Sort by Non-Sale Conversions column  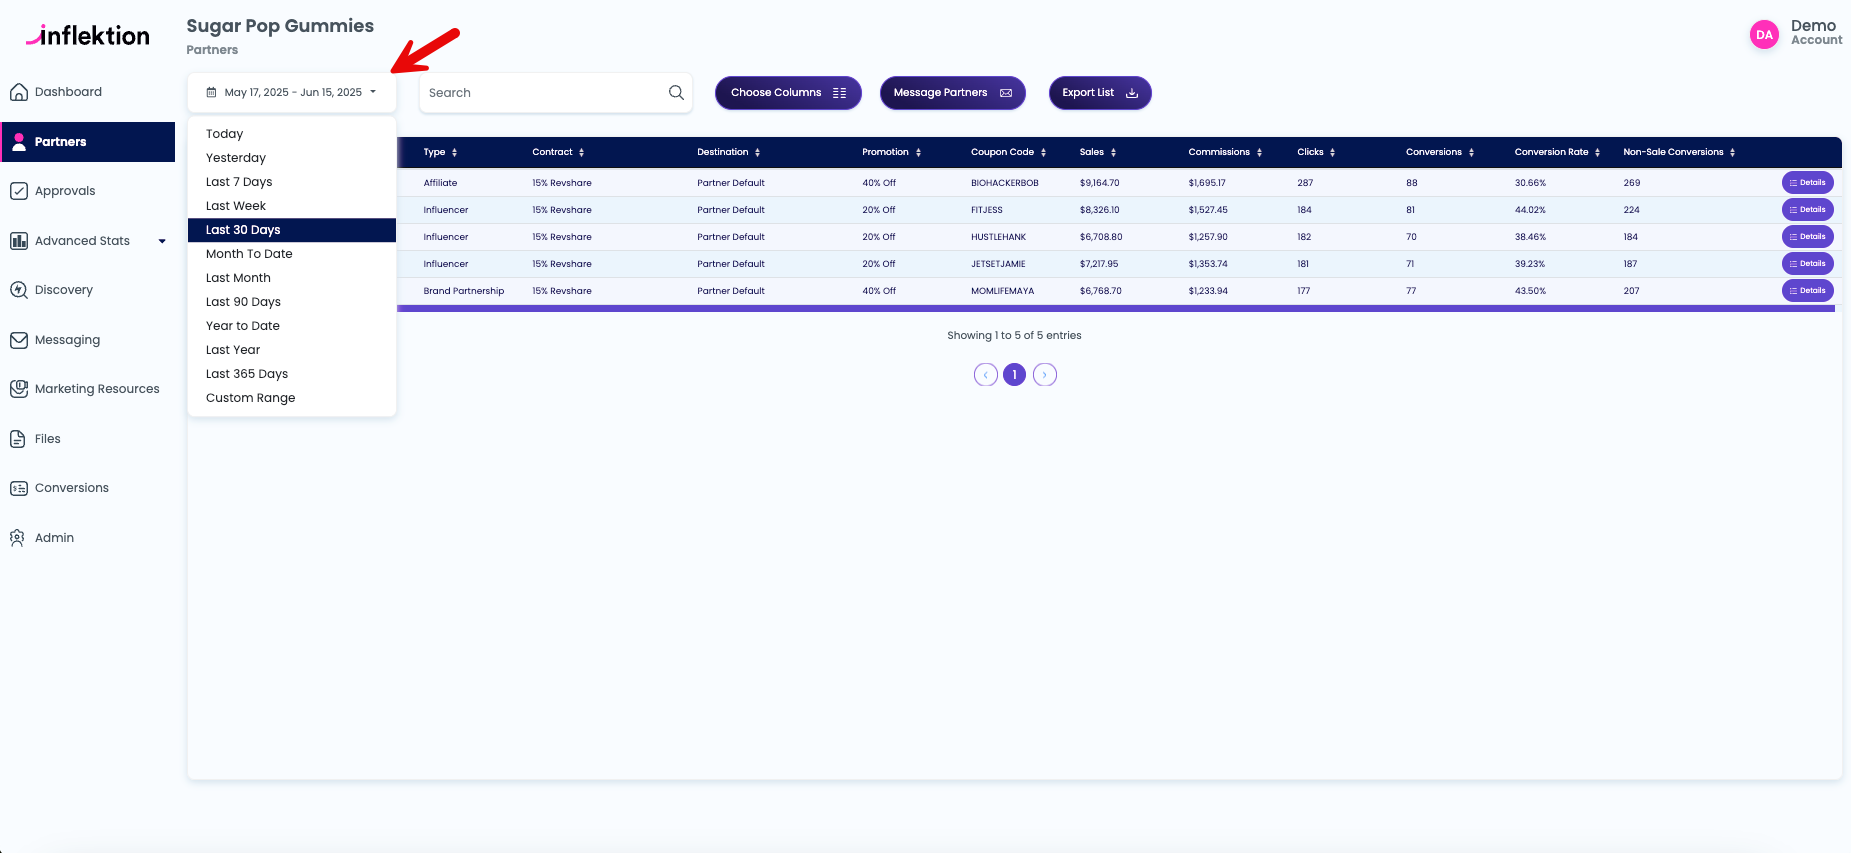pyautogui.click(x=1679, y=152)
